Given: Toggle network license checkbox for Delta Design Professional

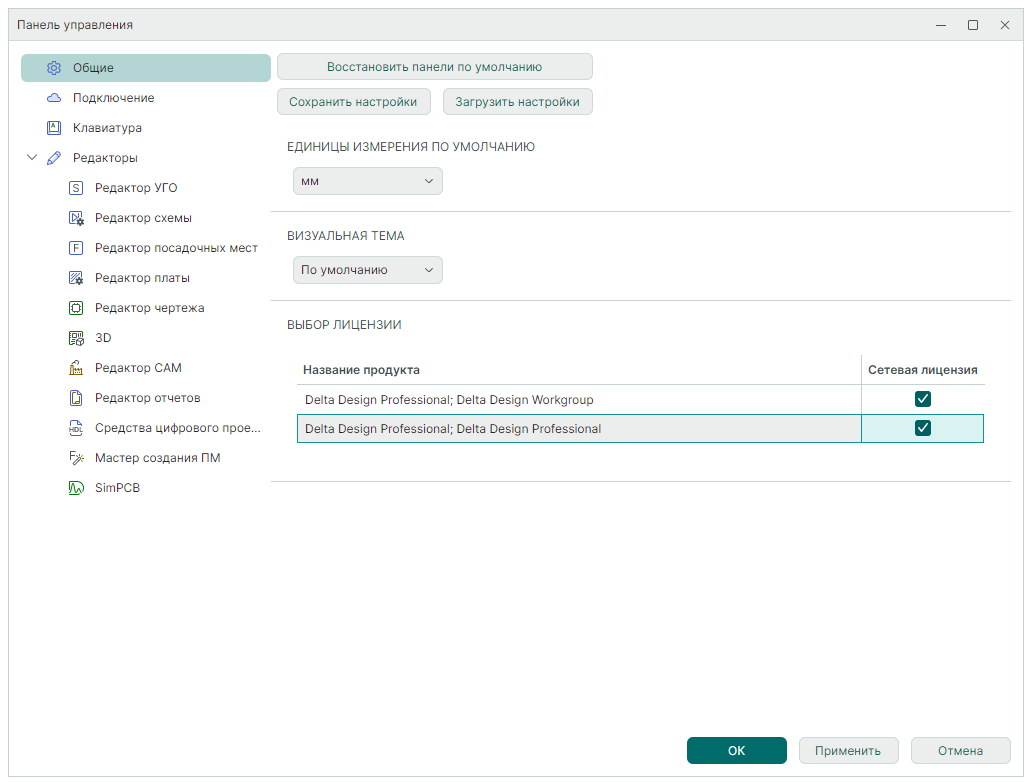Looking at the screenshot, I should click(922, 428).
